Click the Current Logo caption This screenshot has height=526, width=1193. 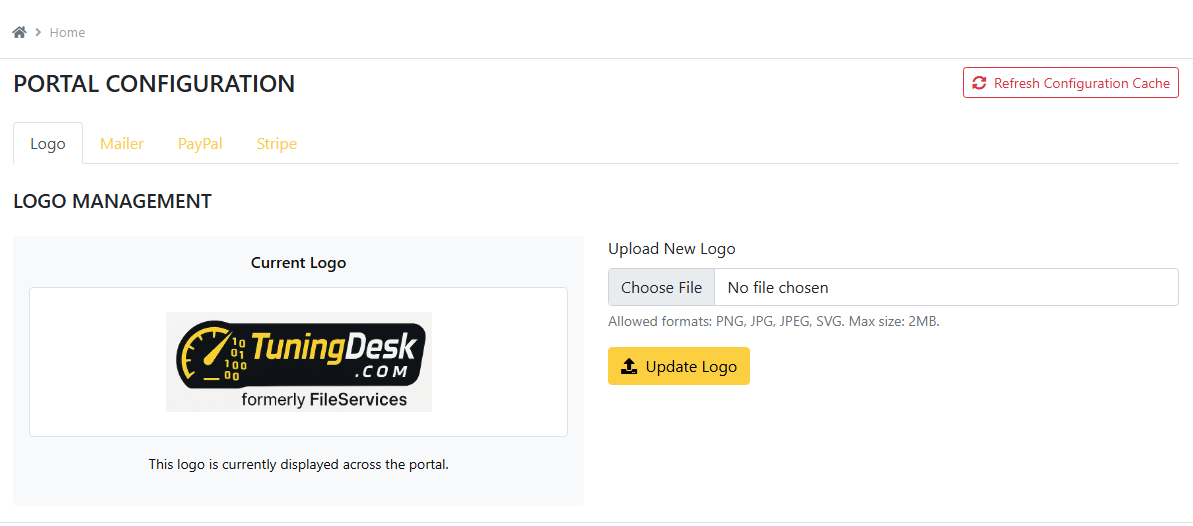298,262
